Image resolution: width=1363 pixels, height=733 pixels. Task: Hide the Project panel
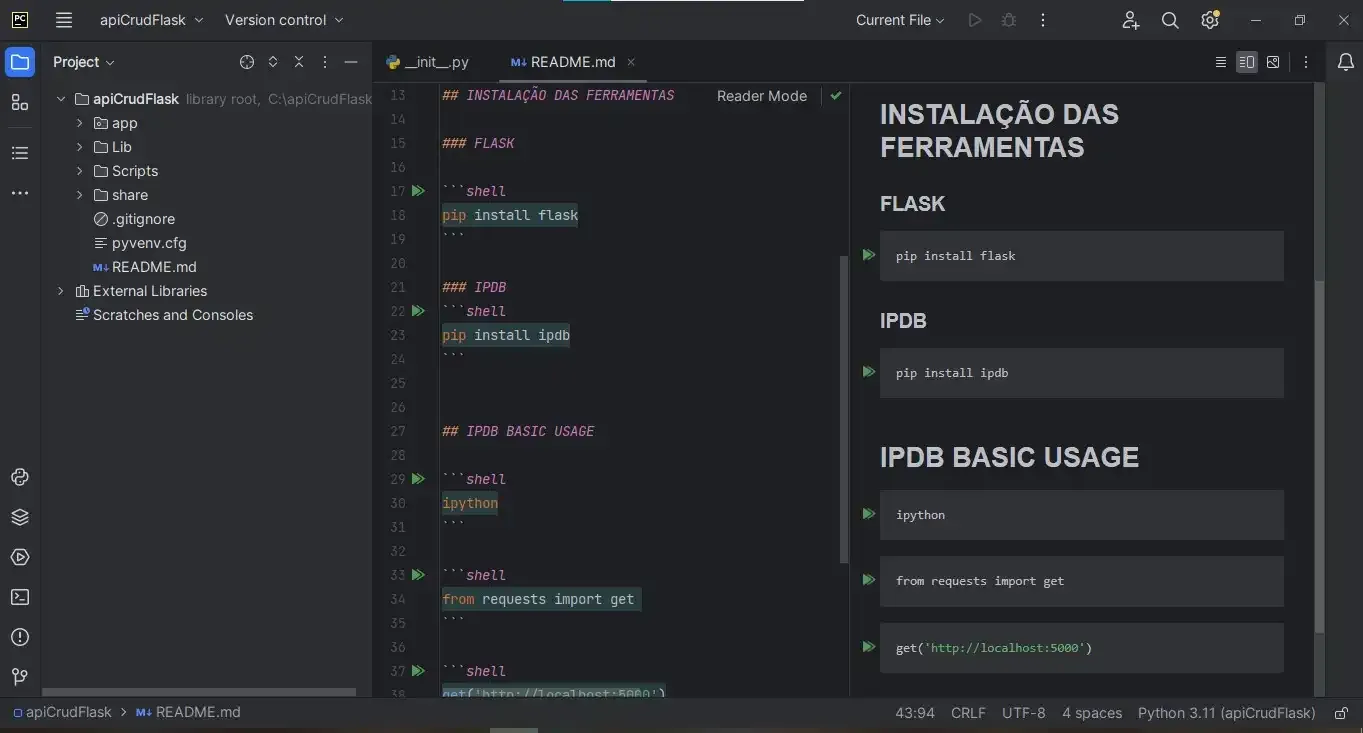pyautogui.click(x=351, y=62)
